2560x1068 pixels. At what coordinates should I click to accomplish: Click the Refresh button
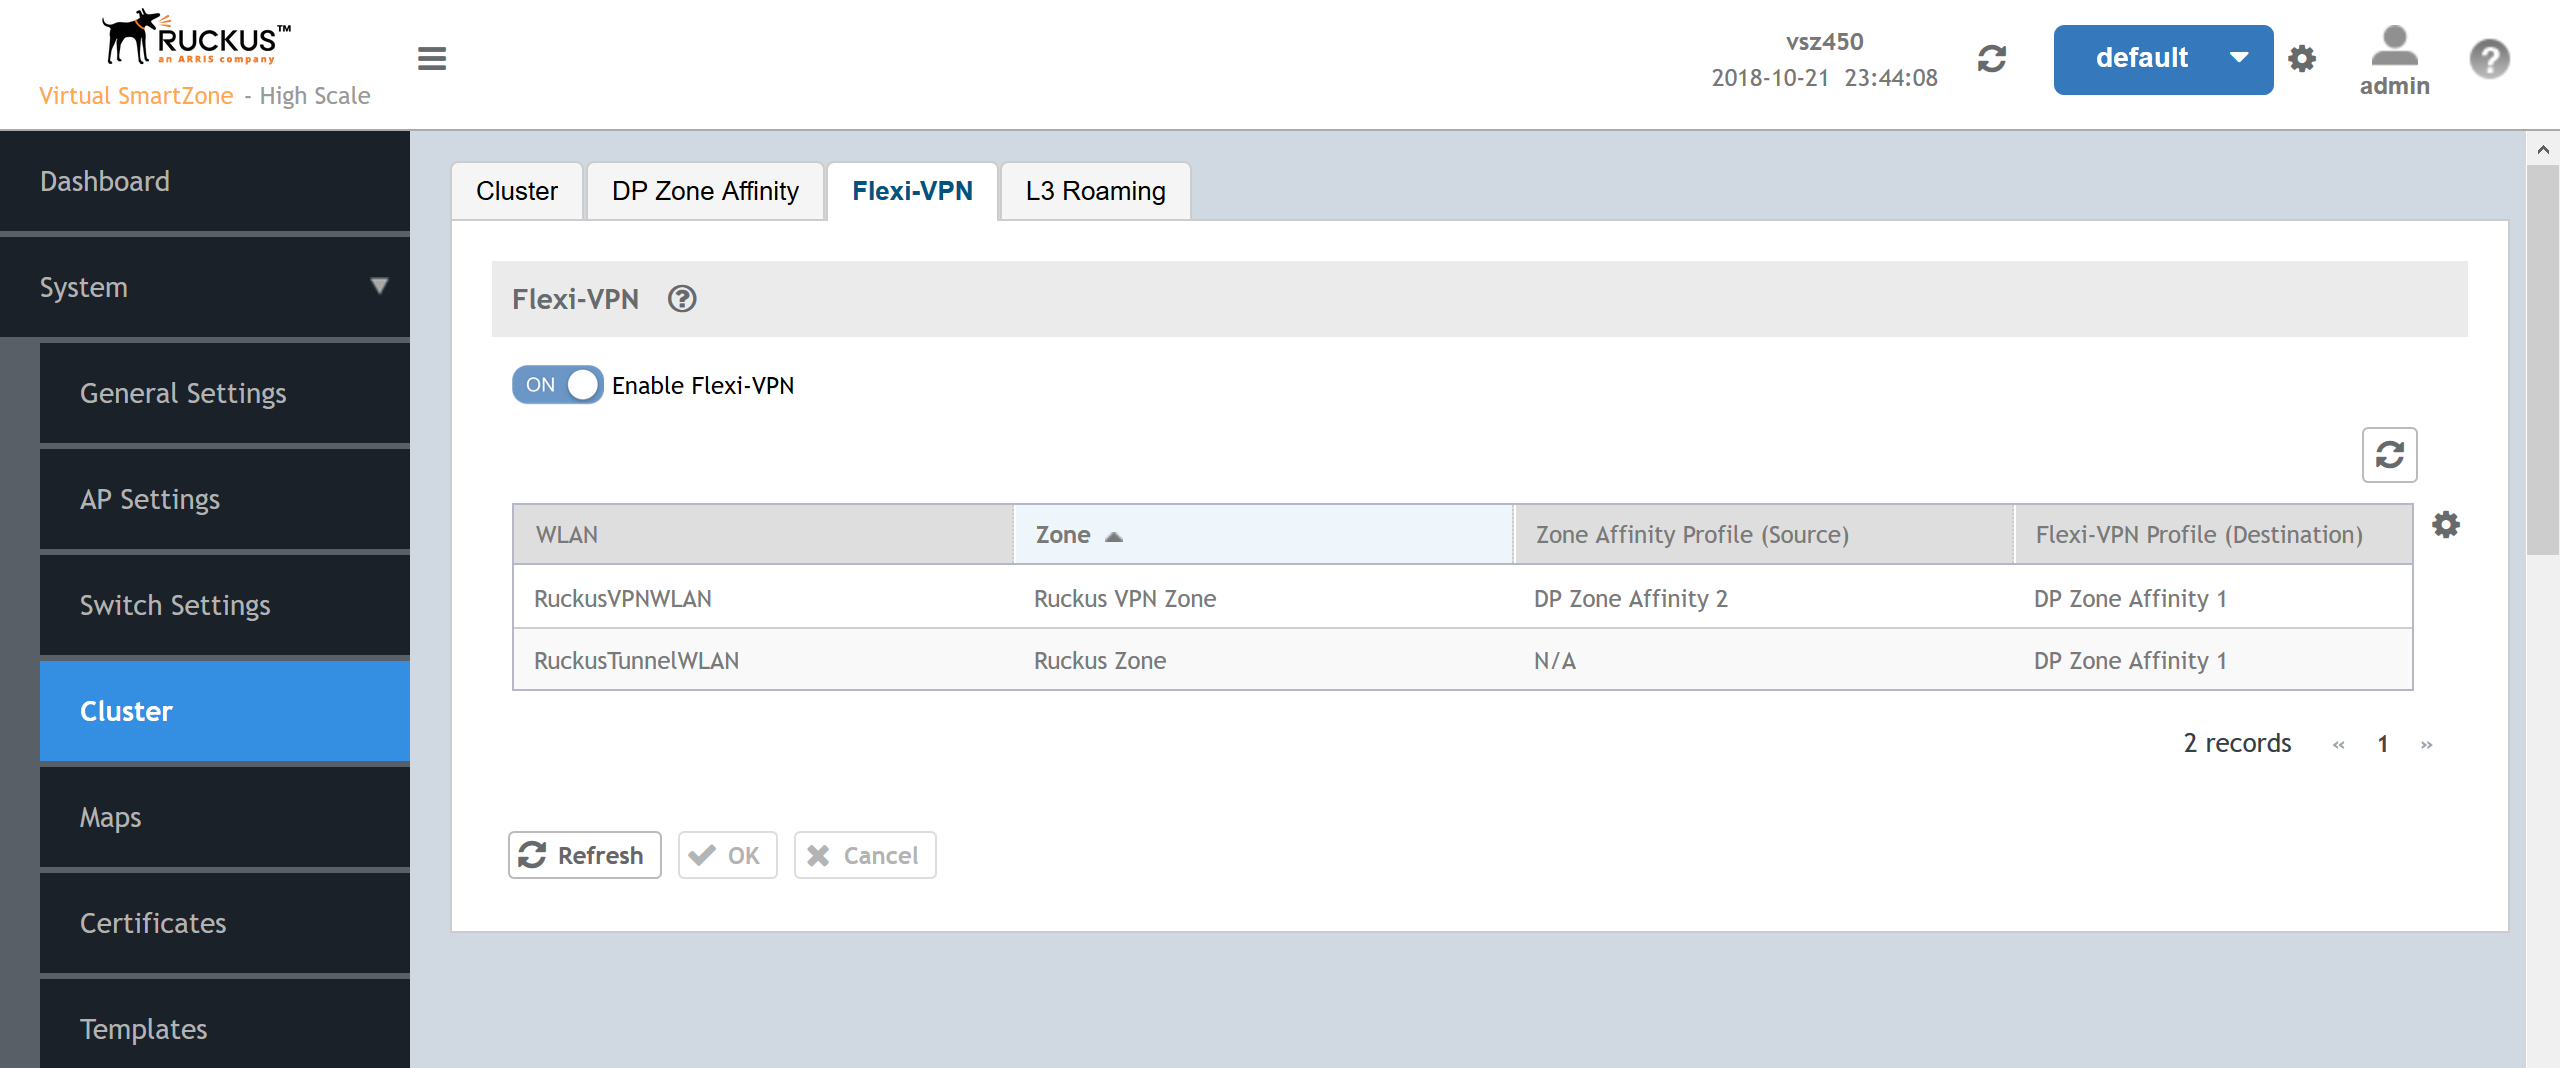pos(584,855)
